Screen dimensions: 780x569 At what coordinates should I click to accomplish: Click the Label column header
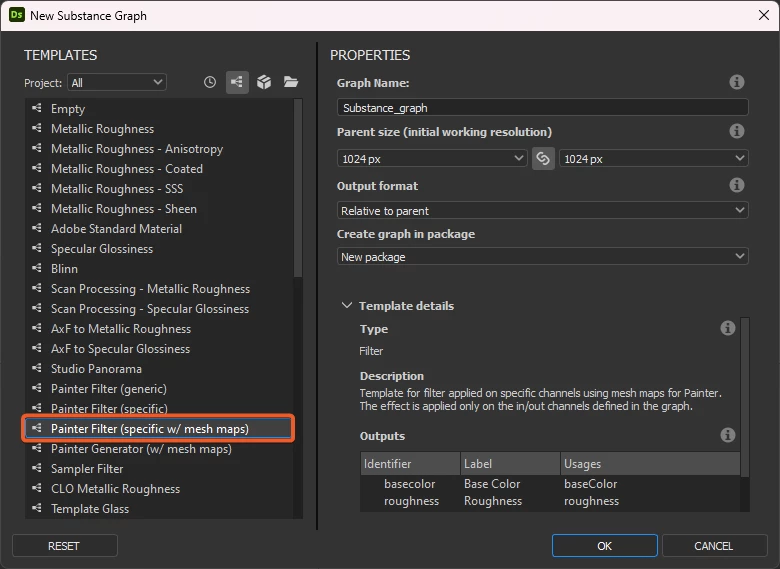pos(510,464)
